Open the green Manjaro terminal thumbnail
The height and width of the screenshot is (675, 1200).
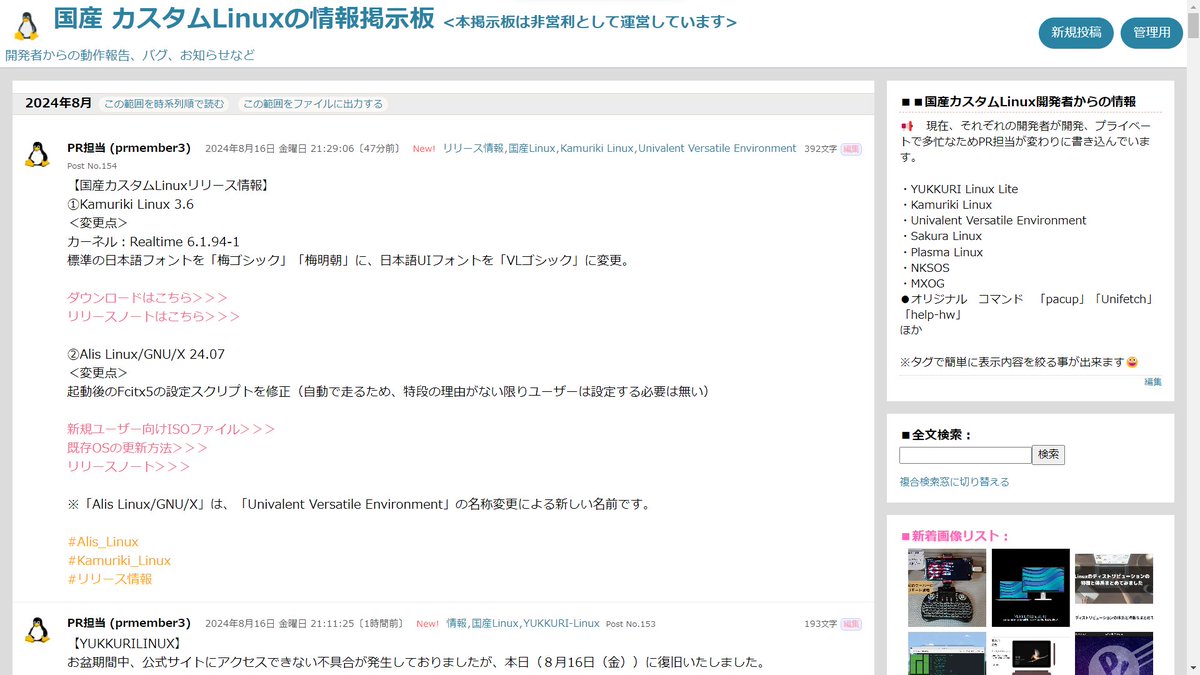pos(947,653)
